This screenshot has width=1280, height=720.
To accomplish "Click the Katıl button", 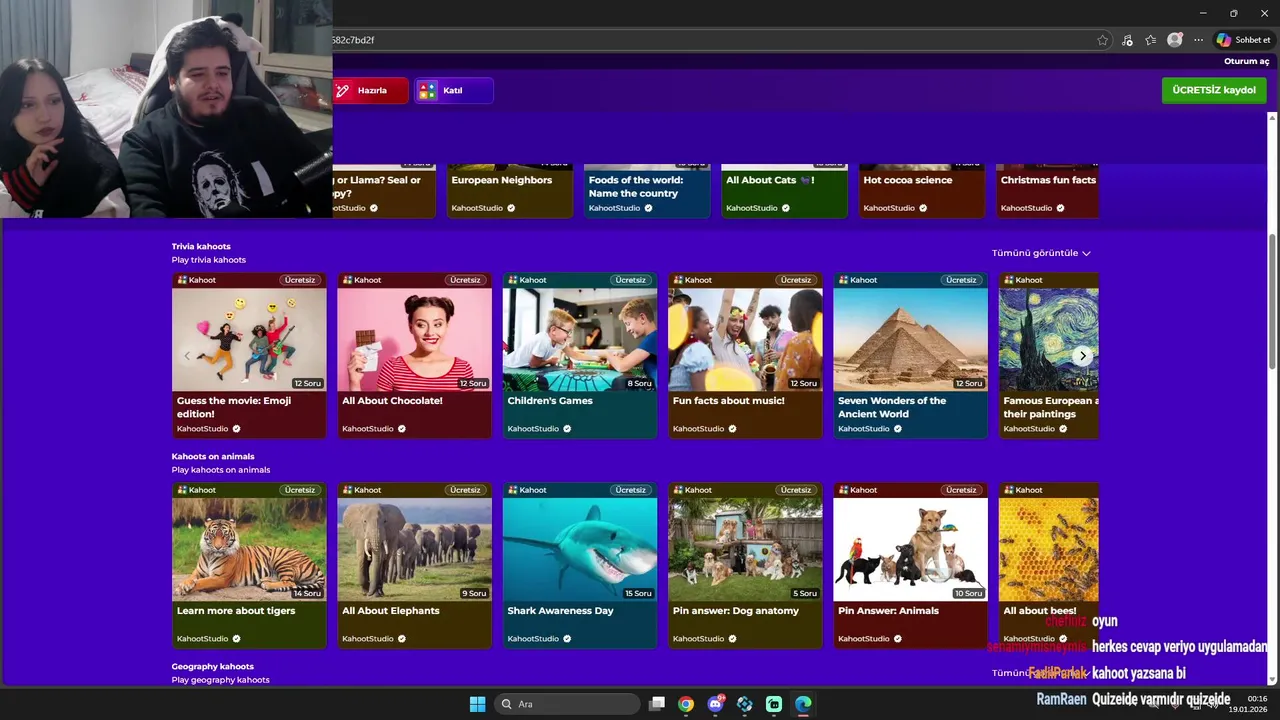I will pyautogui.click(x=454, y=91).
